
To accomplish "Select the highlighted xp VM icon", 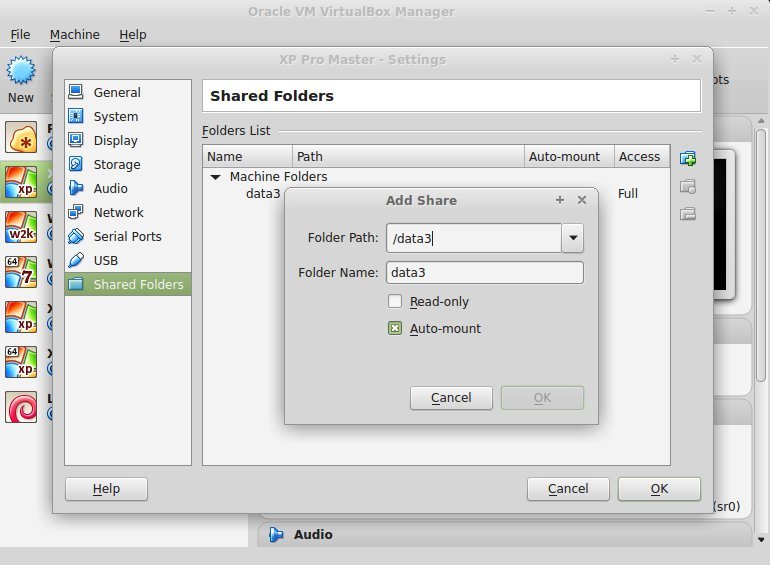I will click(21, 182).
